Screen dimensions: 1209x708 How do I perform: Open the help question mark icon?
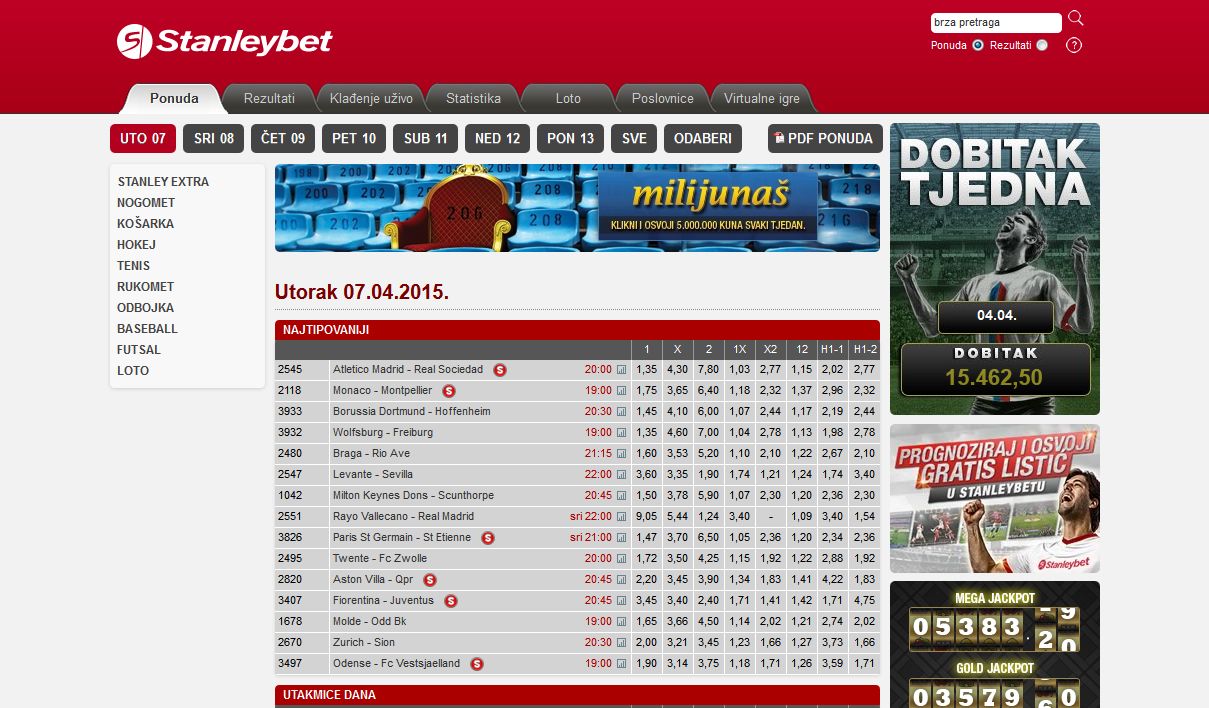tap(1074, 45)
